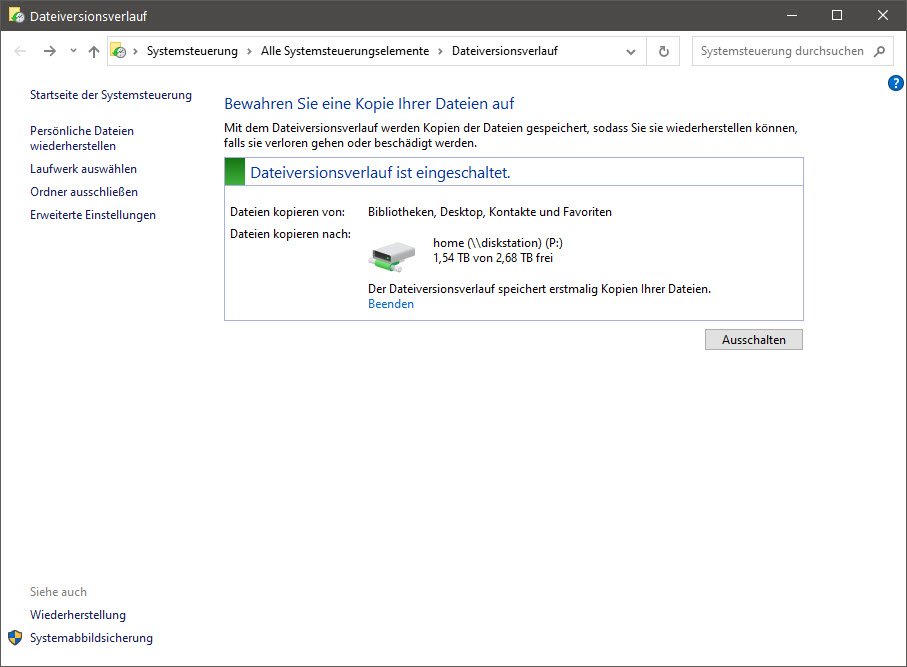Screen dimensions: 907x667
Task: Navigate up one level arrow
Action: click(94, 51)
